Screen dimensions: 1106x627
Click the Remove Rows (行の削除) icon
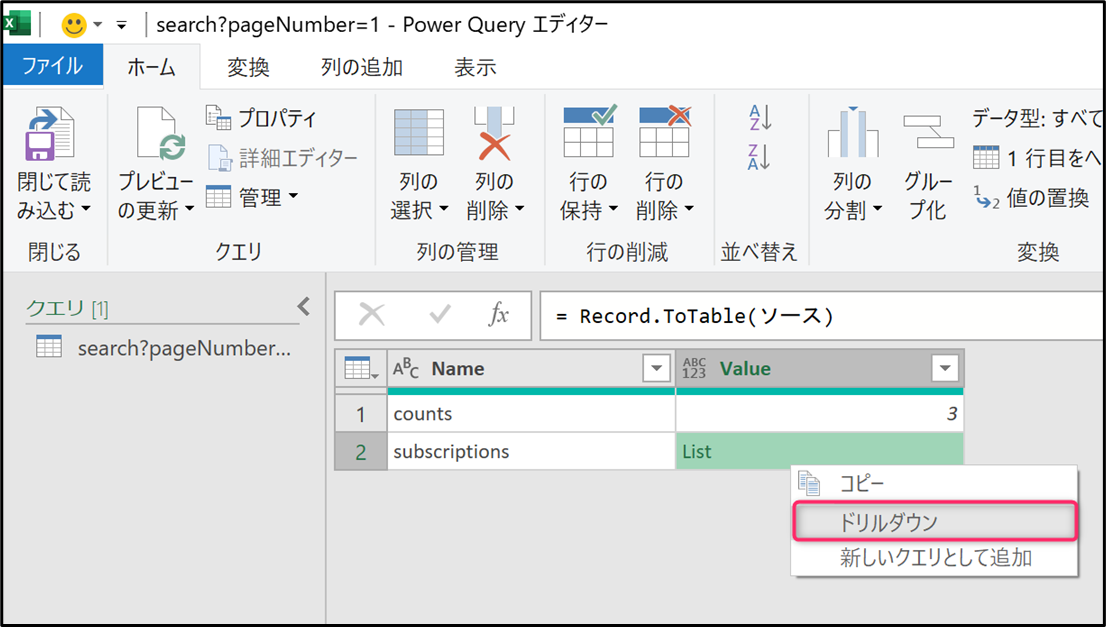[665, 131]
